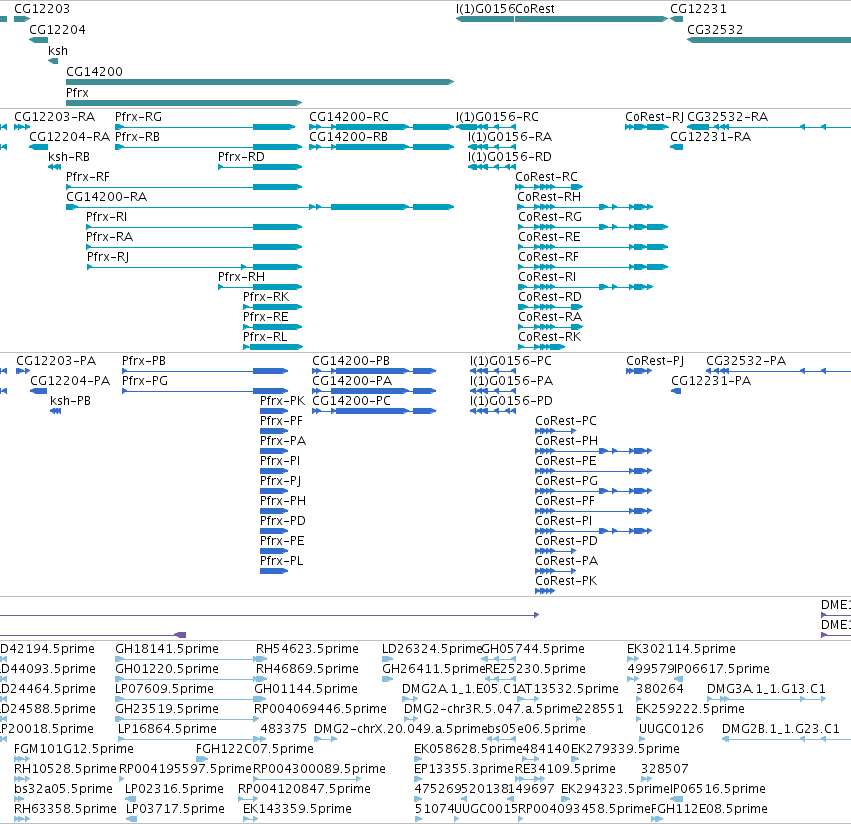
Task: Select EST label DMG2B.1_1.G23.C1
Action: coord(780,729)
